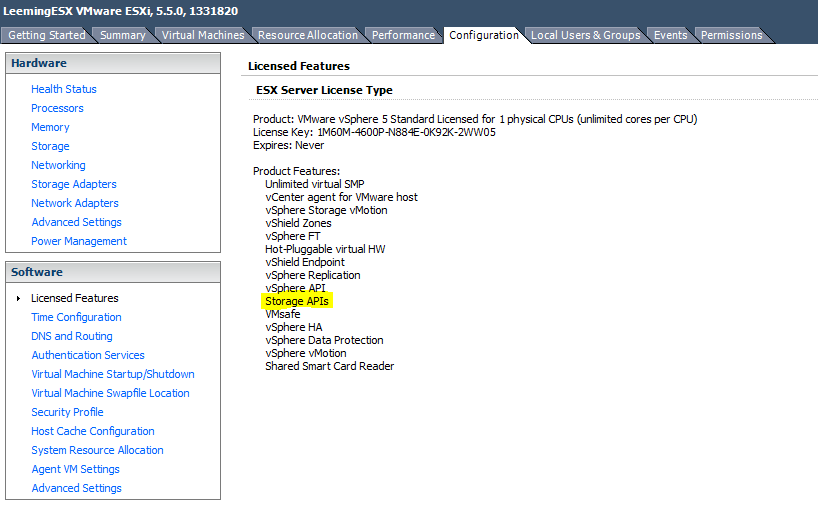The width and height of the screenshot is (818, 514).
Task: Click 'vSphere Data Protection' feature text
Action: point(324,340)
